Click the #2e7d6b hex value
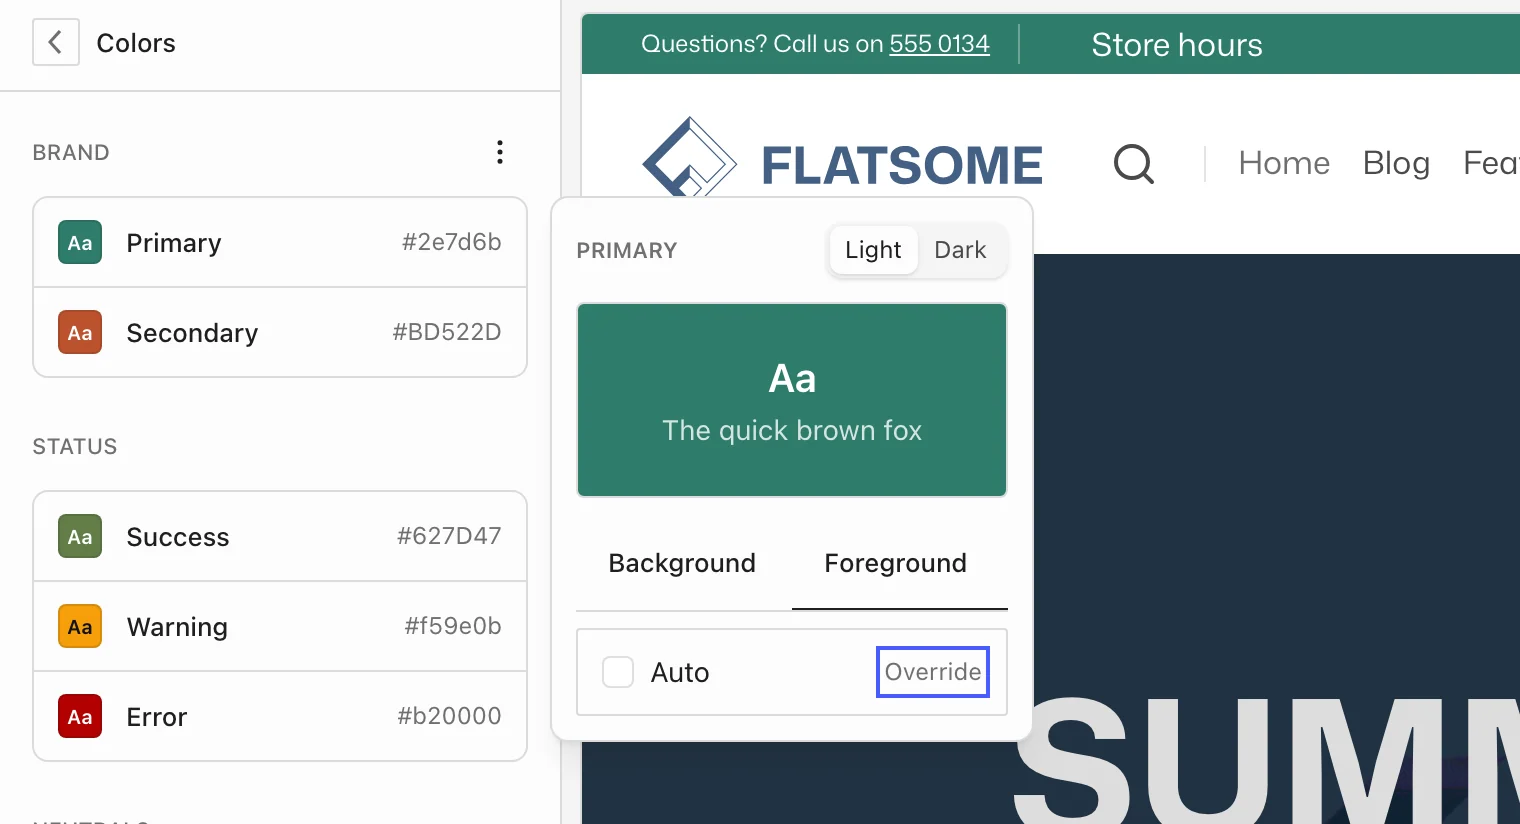1520x824 pixels. coord(452,242)
